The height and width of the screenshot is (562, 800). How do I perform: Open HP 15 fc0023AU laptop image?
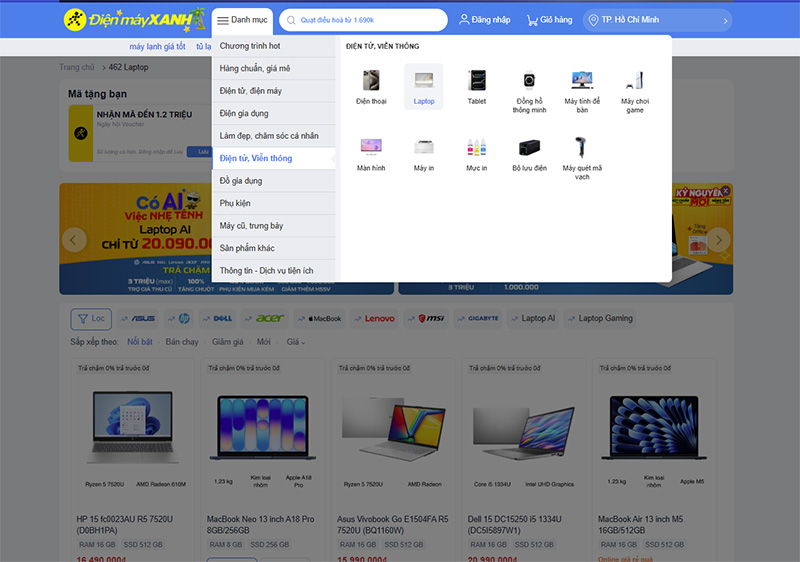(133, 426)
